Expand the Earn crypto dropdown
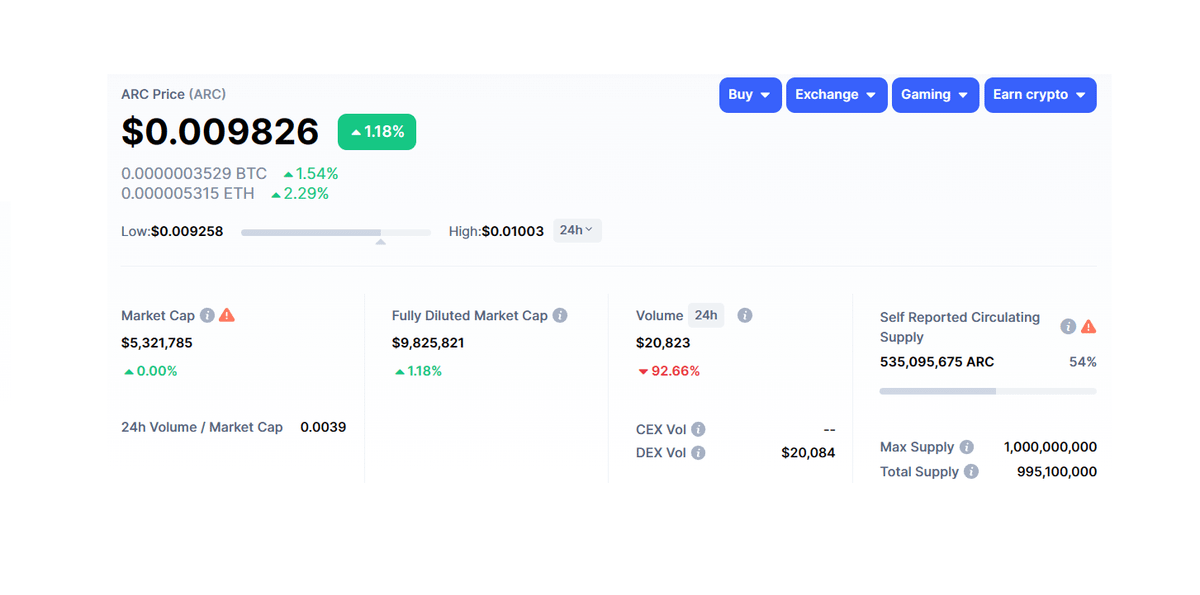The height and width of the screenshot is (595, 1200). [x=1040, y=95]
